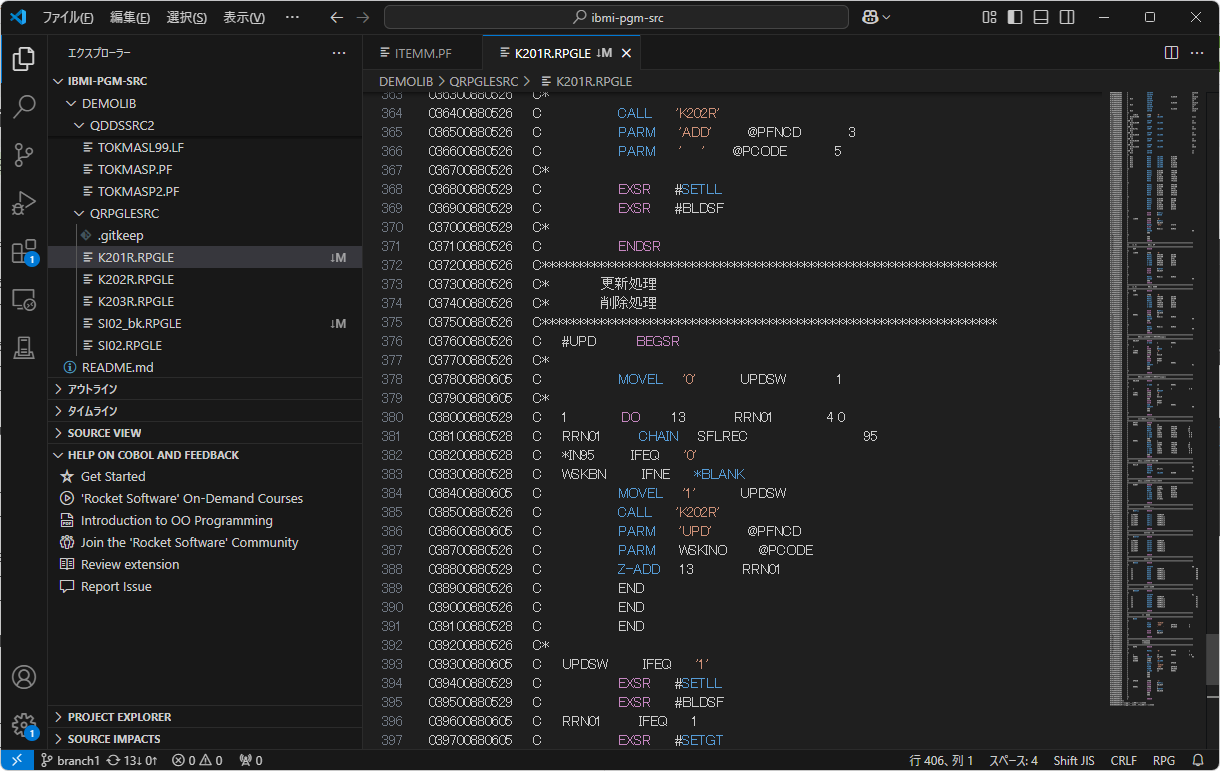Collapse the IBMI-PGM-SRC section
Image resolution: width=1220 pixels, height=771 pixels.
(205, 81)
